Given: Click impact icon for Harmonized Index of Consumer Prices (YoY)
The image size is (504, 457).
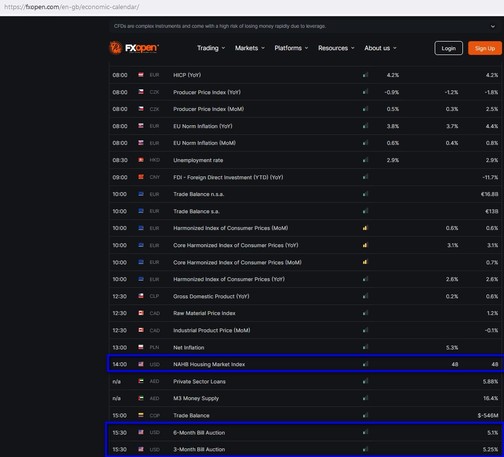Looking at the screenshot, I should click(365, 279).
